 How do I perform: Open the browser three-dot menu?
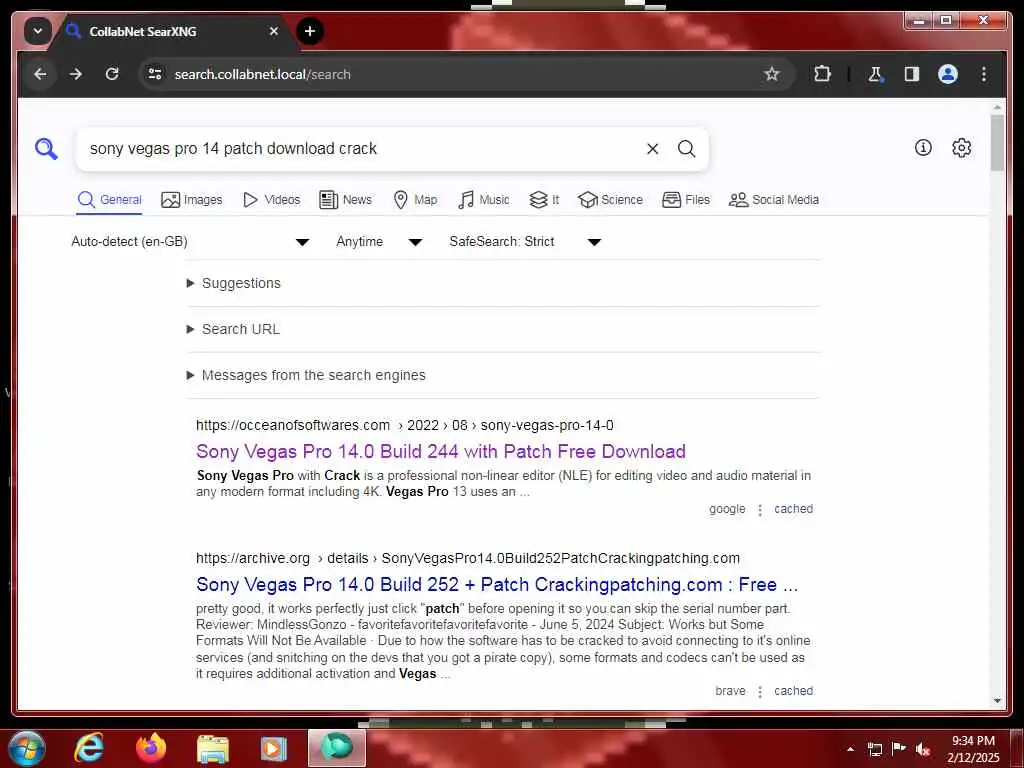984,74
